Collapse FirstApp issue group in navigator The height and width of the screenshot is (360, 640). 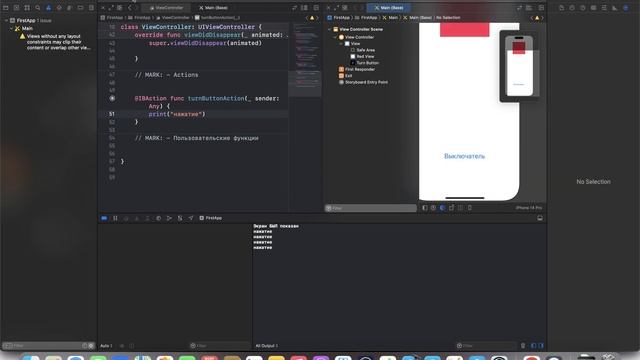pyautogui.click(x=6, y=20)
